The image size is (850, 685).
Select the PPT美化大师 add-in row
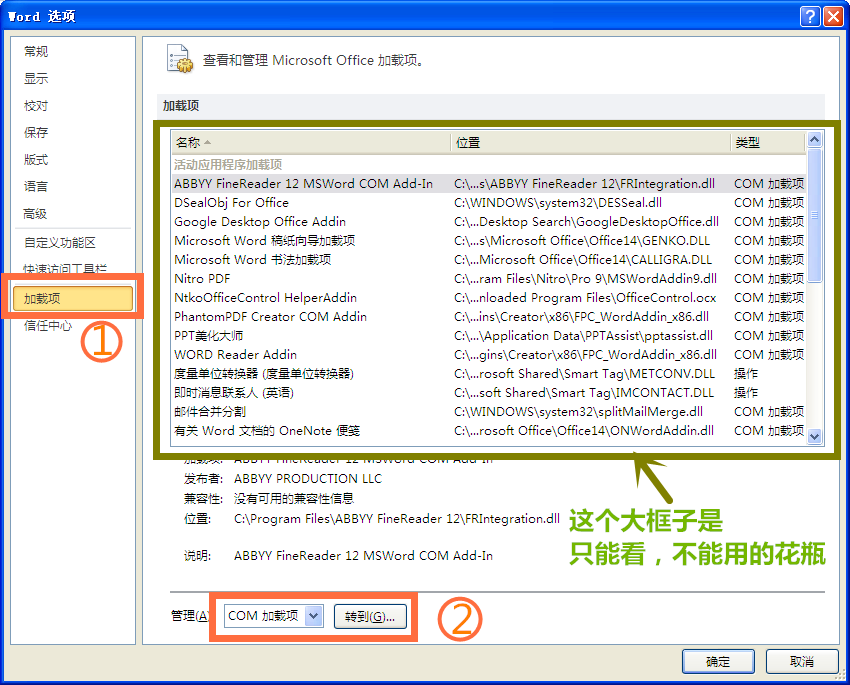coord(488,335)
